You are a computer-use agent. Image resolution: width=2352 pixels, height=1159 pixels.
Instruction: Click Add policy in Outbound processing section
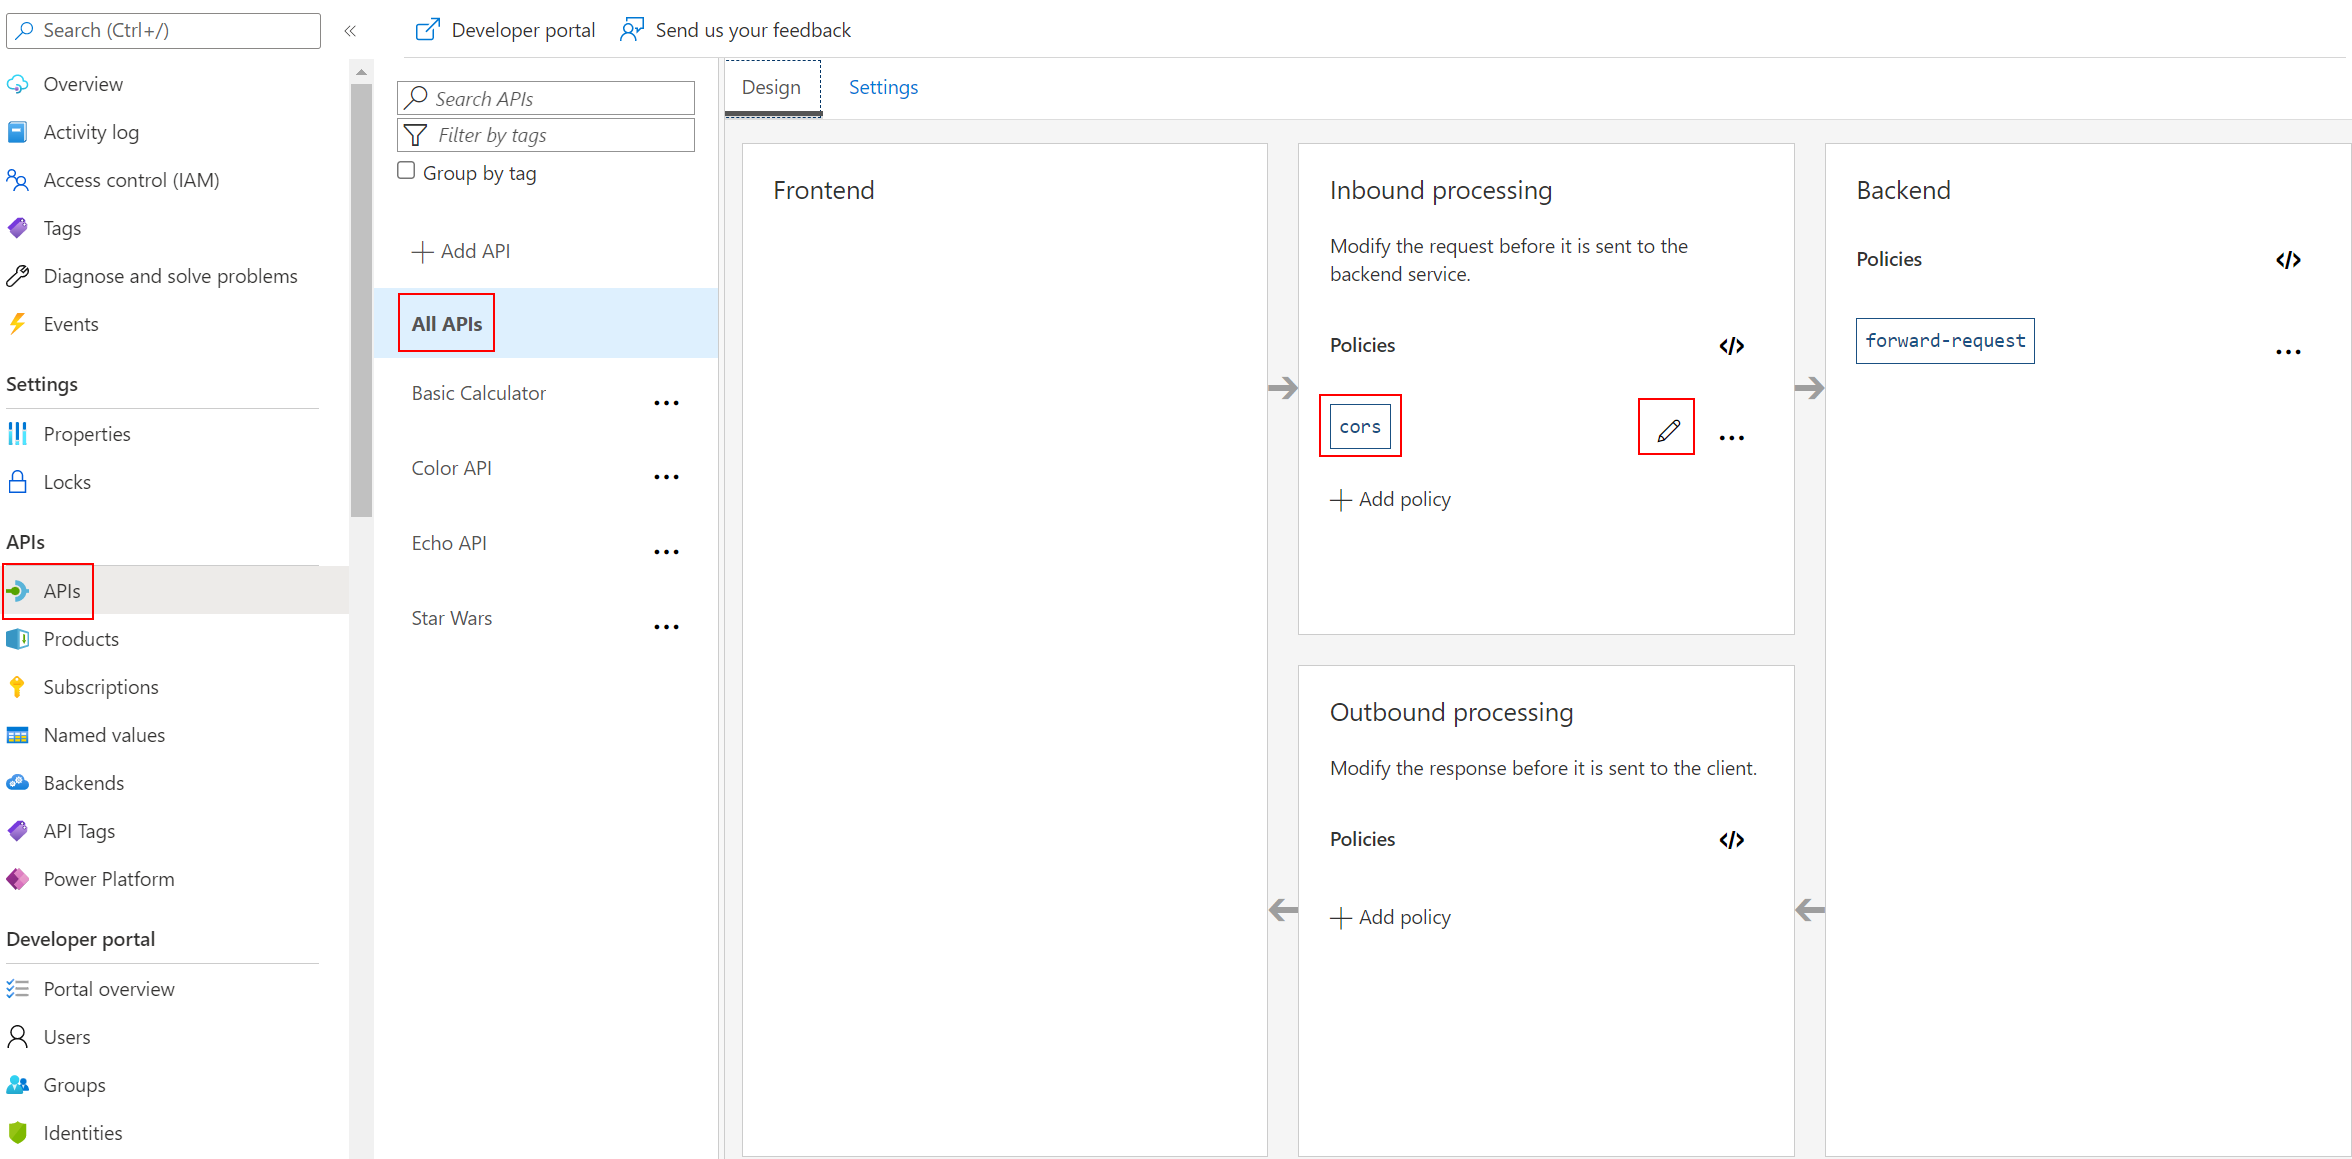1392,916
